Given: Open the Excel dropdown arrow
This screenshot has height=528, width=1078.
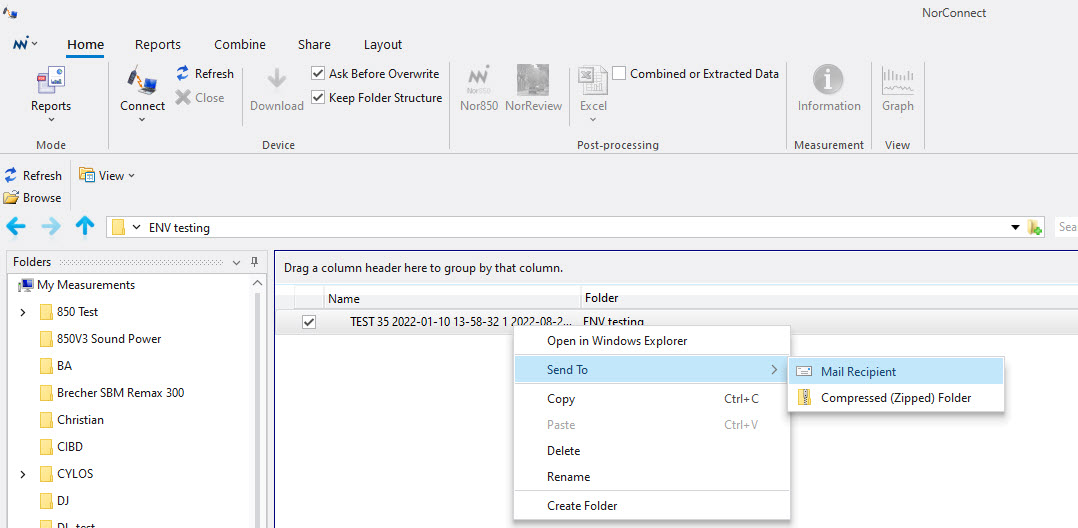Looking at the screenshot, I should click(593, 120).
